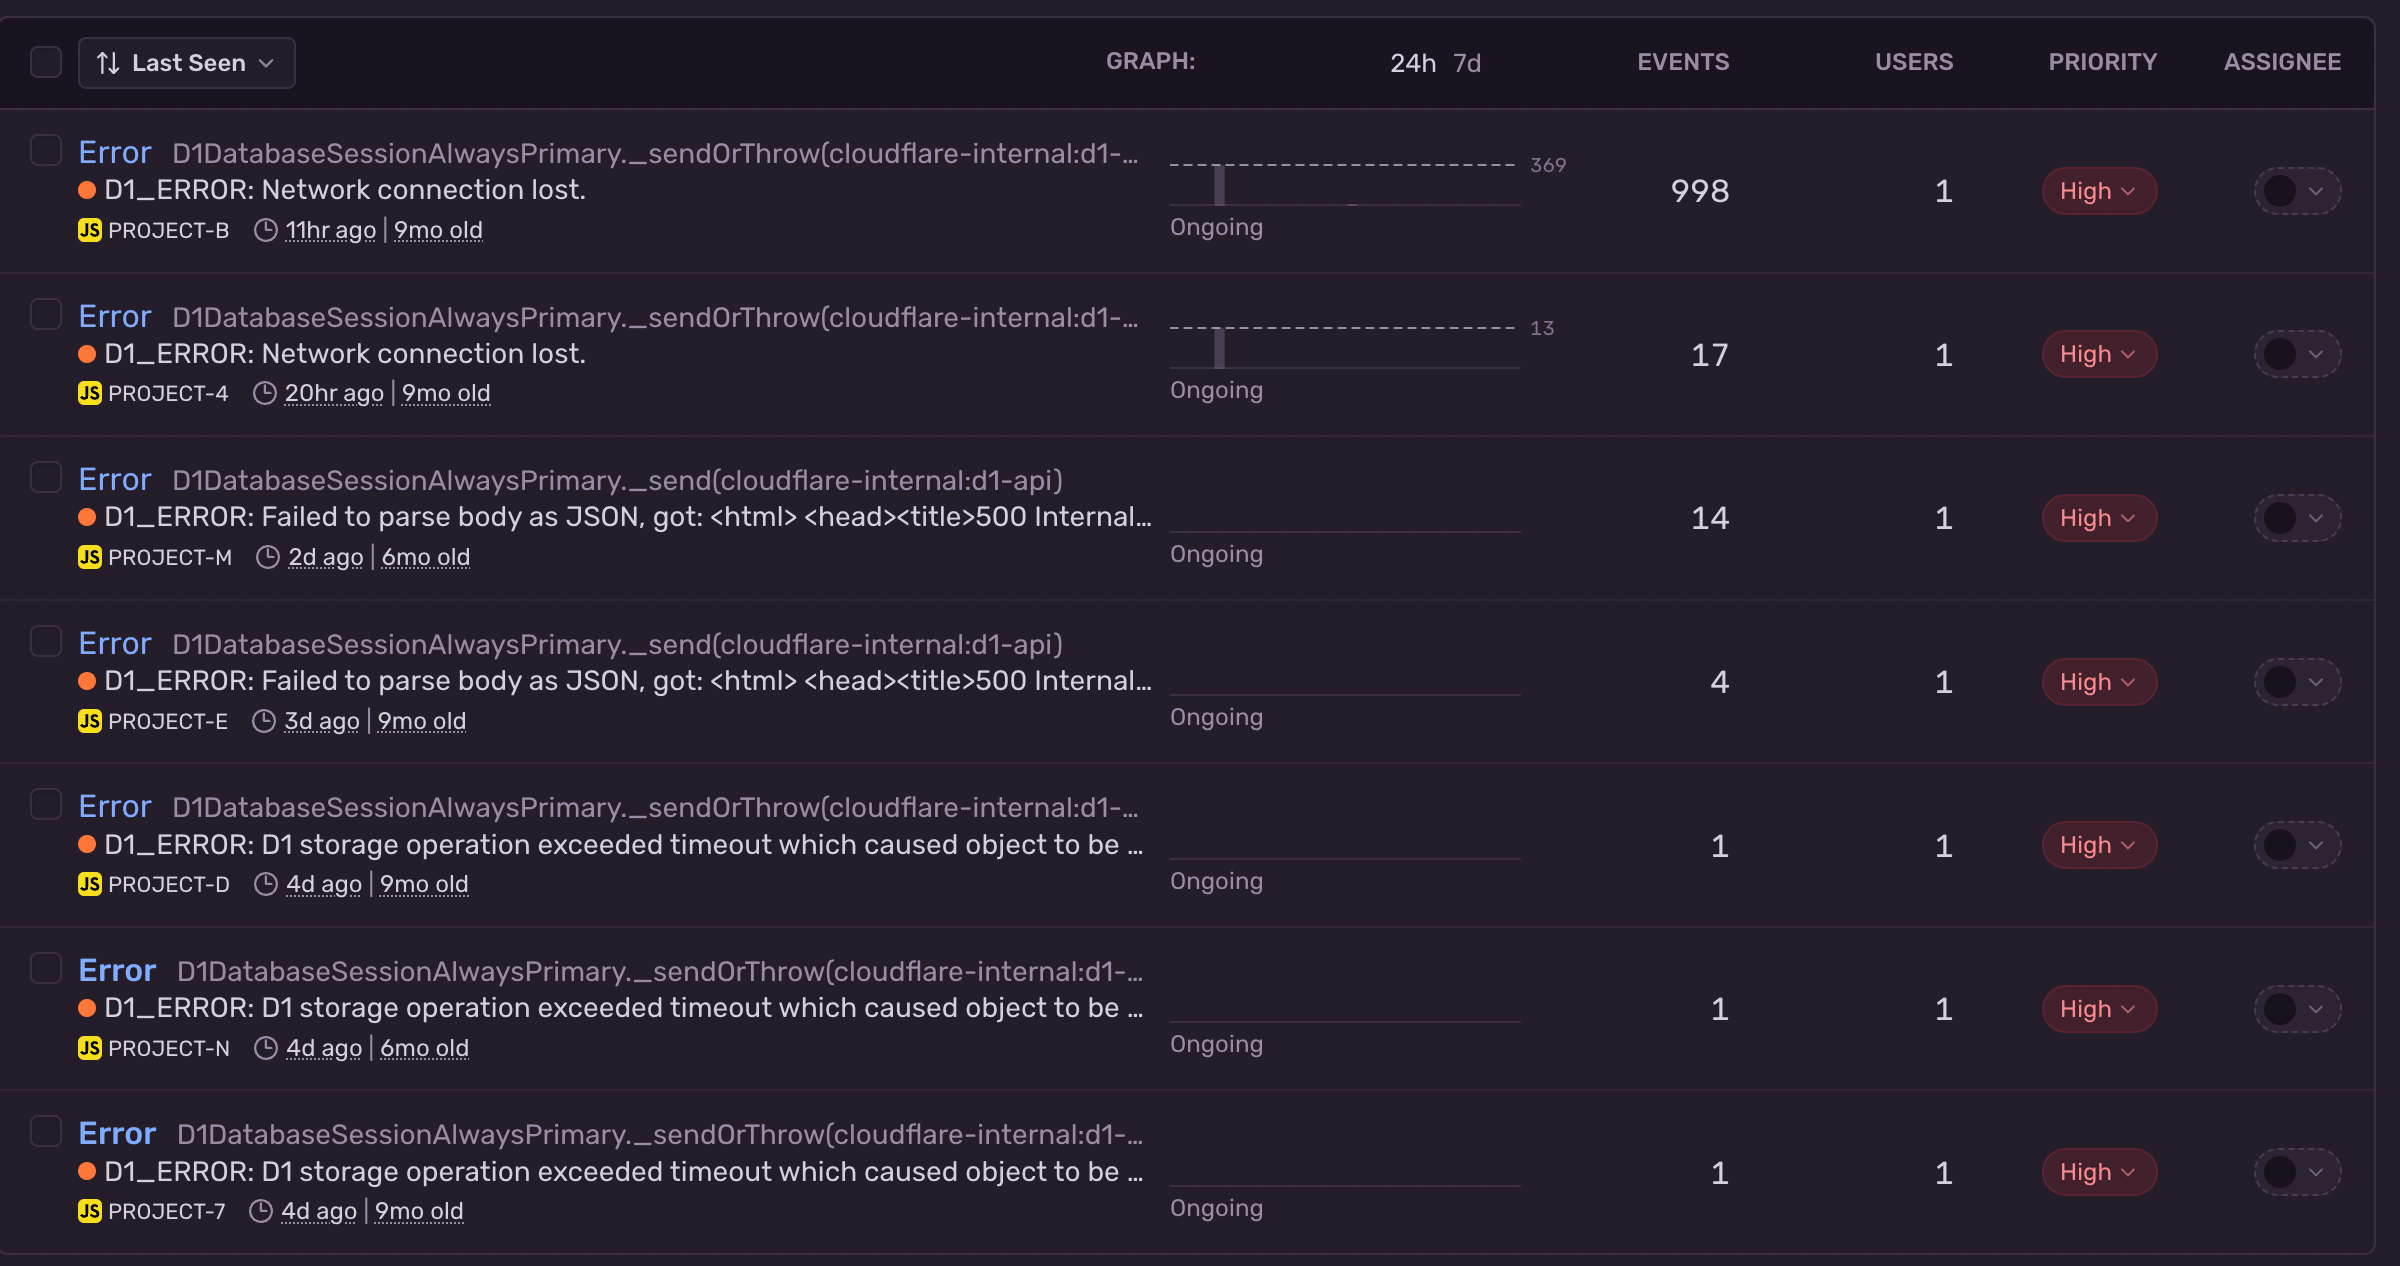Click the clock icon next to PROJECT-7 timestamps
The width and height of the screenshot is (2400, 1266).
coord(261,1210)
